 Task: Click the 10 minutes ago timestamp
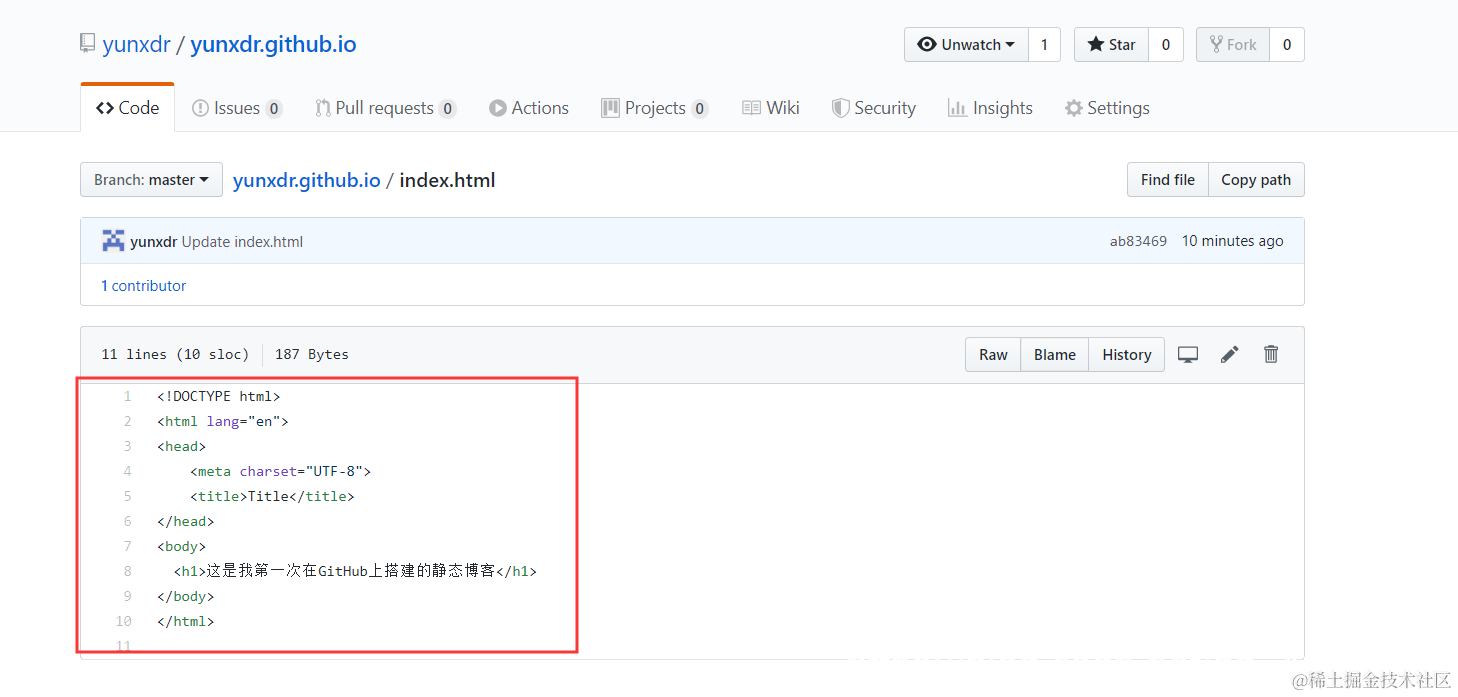point(1232,241)
